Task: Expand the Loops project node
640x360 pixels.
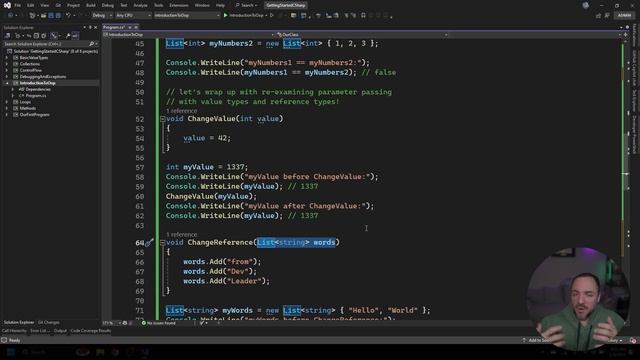Action: point(7,102)
